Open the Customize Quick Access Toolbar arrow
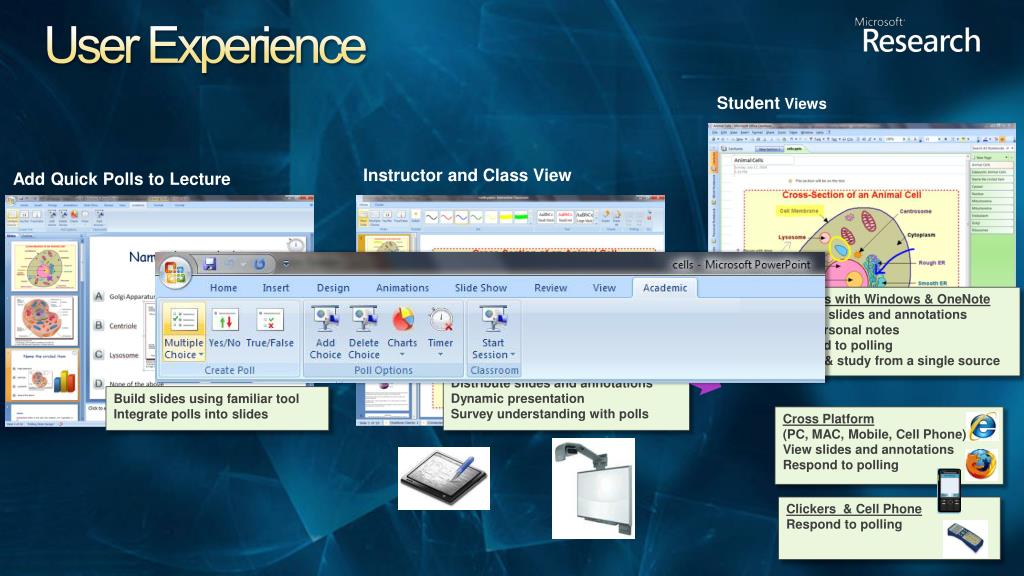The image size is (1024, 576). click(285, 264)
